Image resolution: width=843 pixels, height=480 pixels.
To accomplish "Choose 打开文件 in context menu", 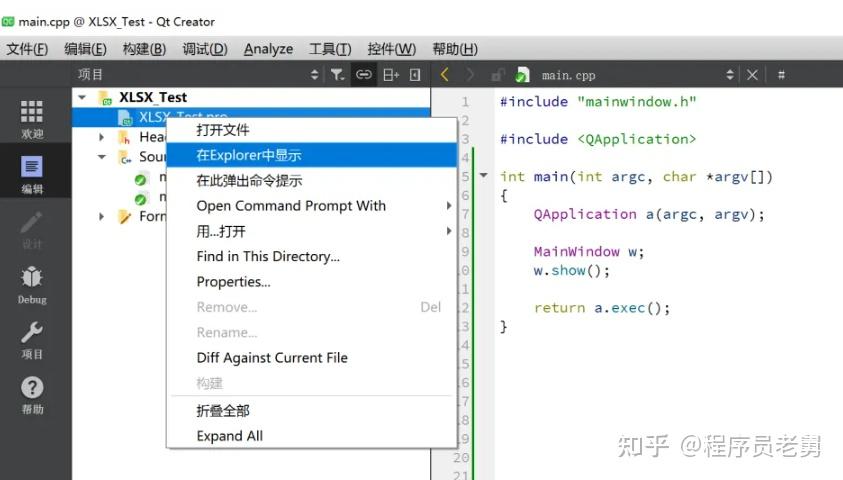I will (312, 130).
